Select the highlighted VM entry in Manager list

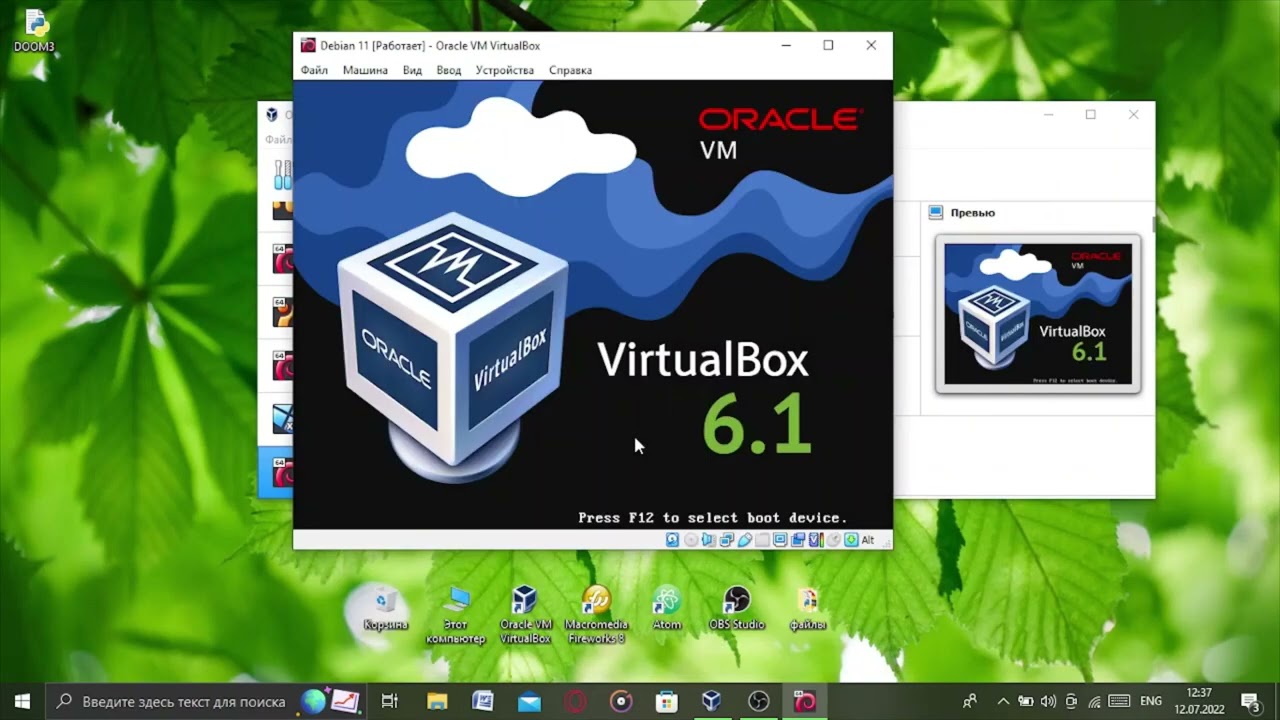tap(276, 472)
